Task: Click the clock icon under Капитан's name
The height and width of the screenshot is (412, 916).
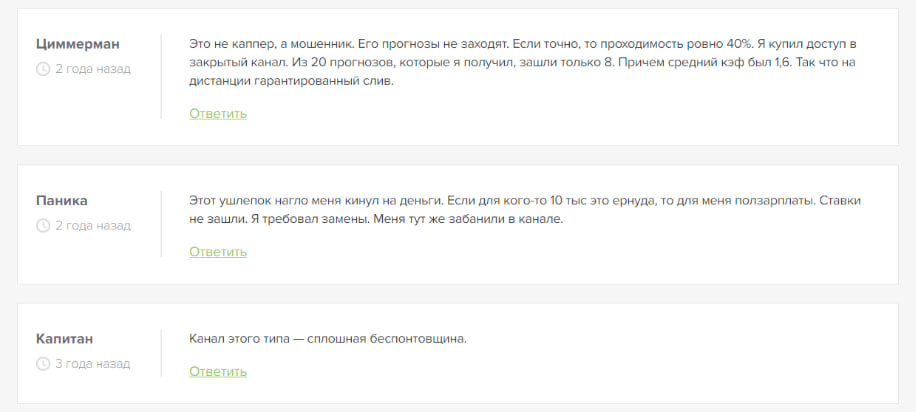Action: click(43, 363)
